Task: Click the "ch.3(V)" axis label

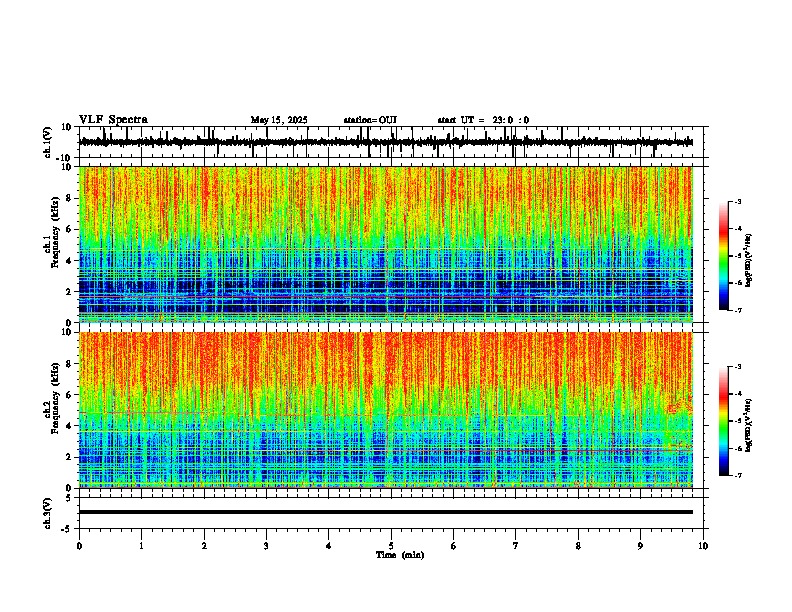Action: [x=48, y=513]
